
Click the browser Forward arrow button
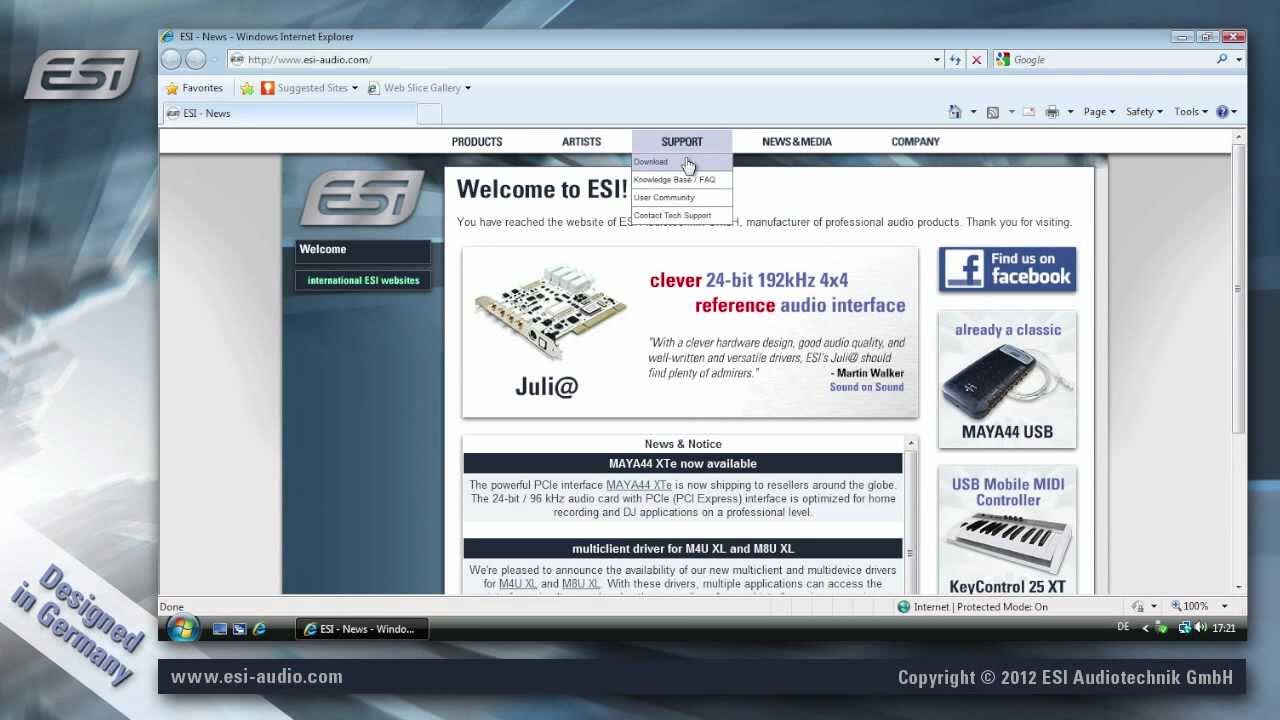(196, 60)
